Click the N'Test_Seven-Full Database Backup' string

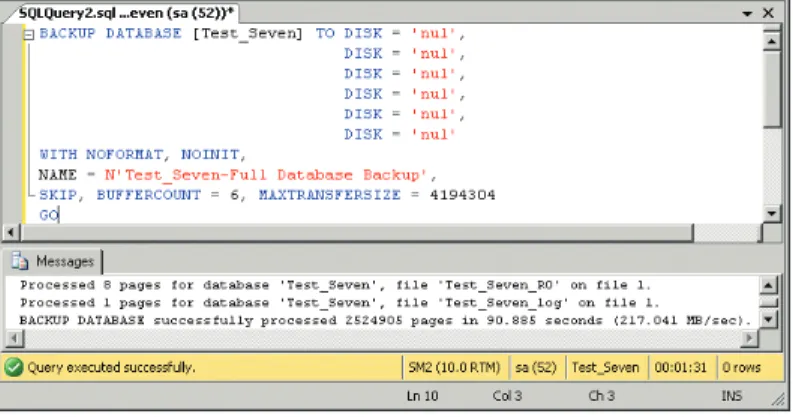pos(267,175)
